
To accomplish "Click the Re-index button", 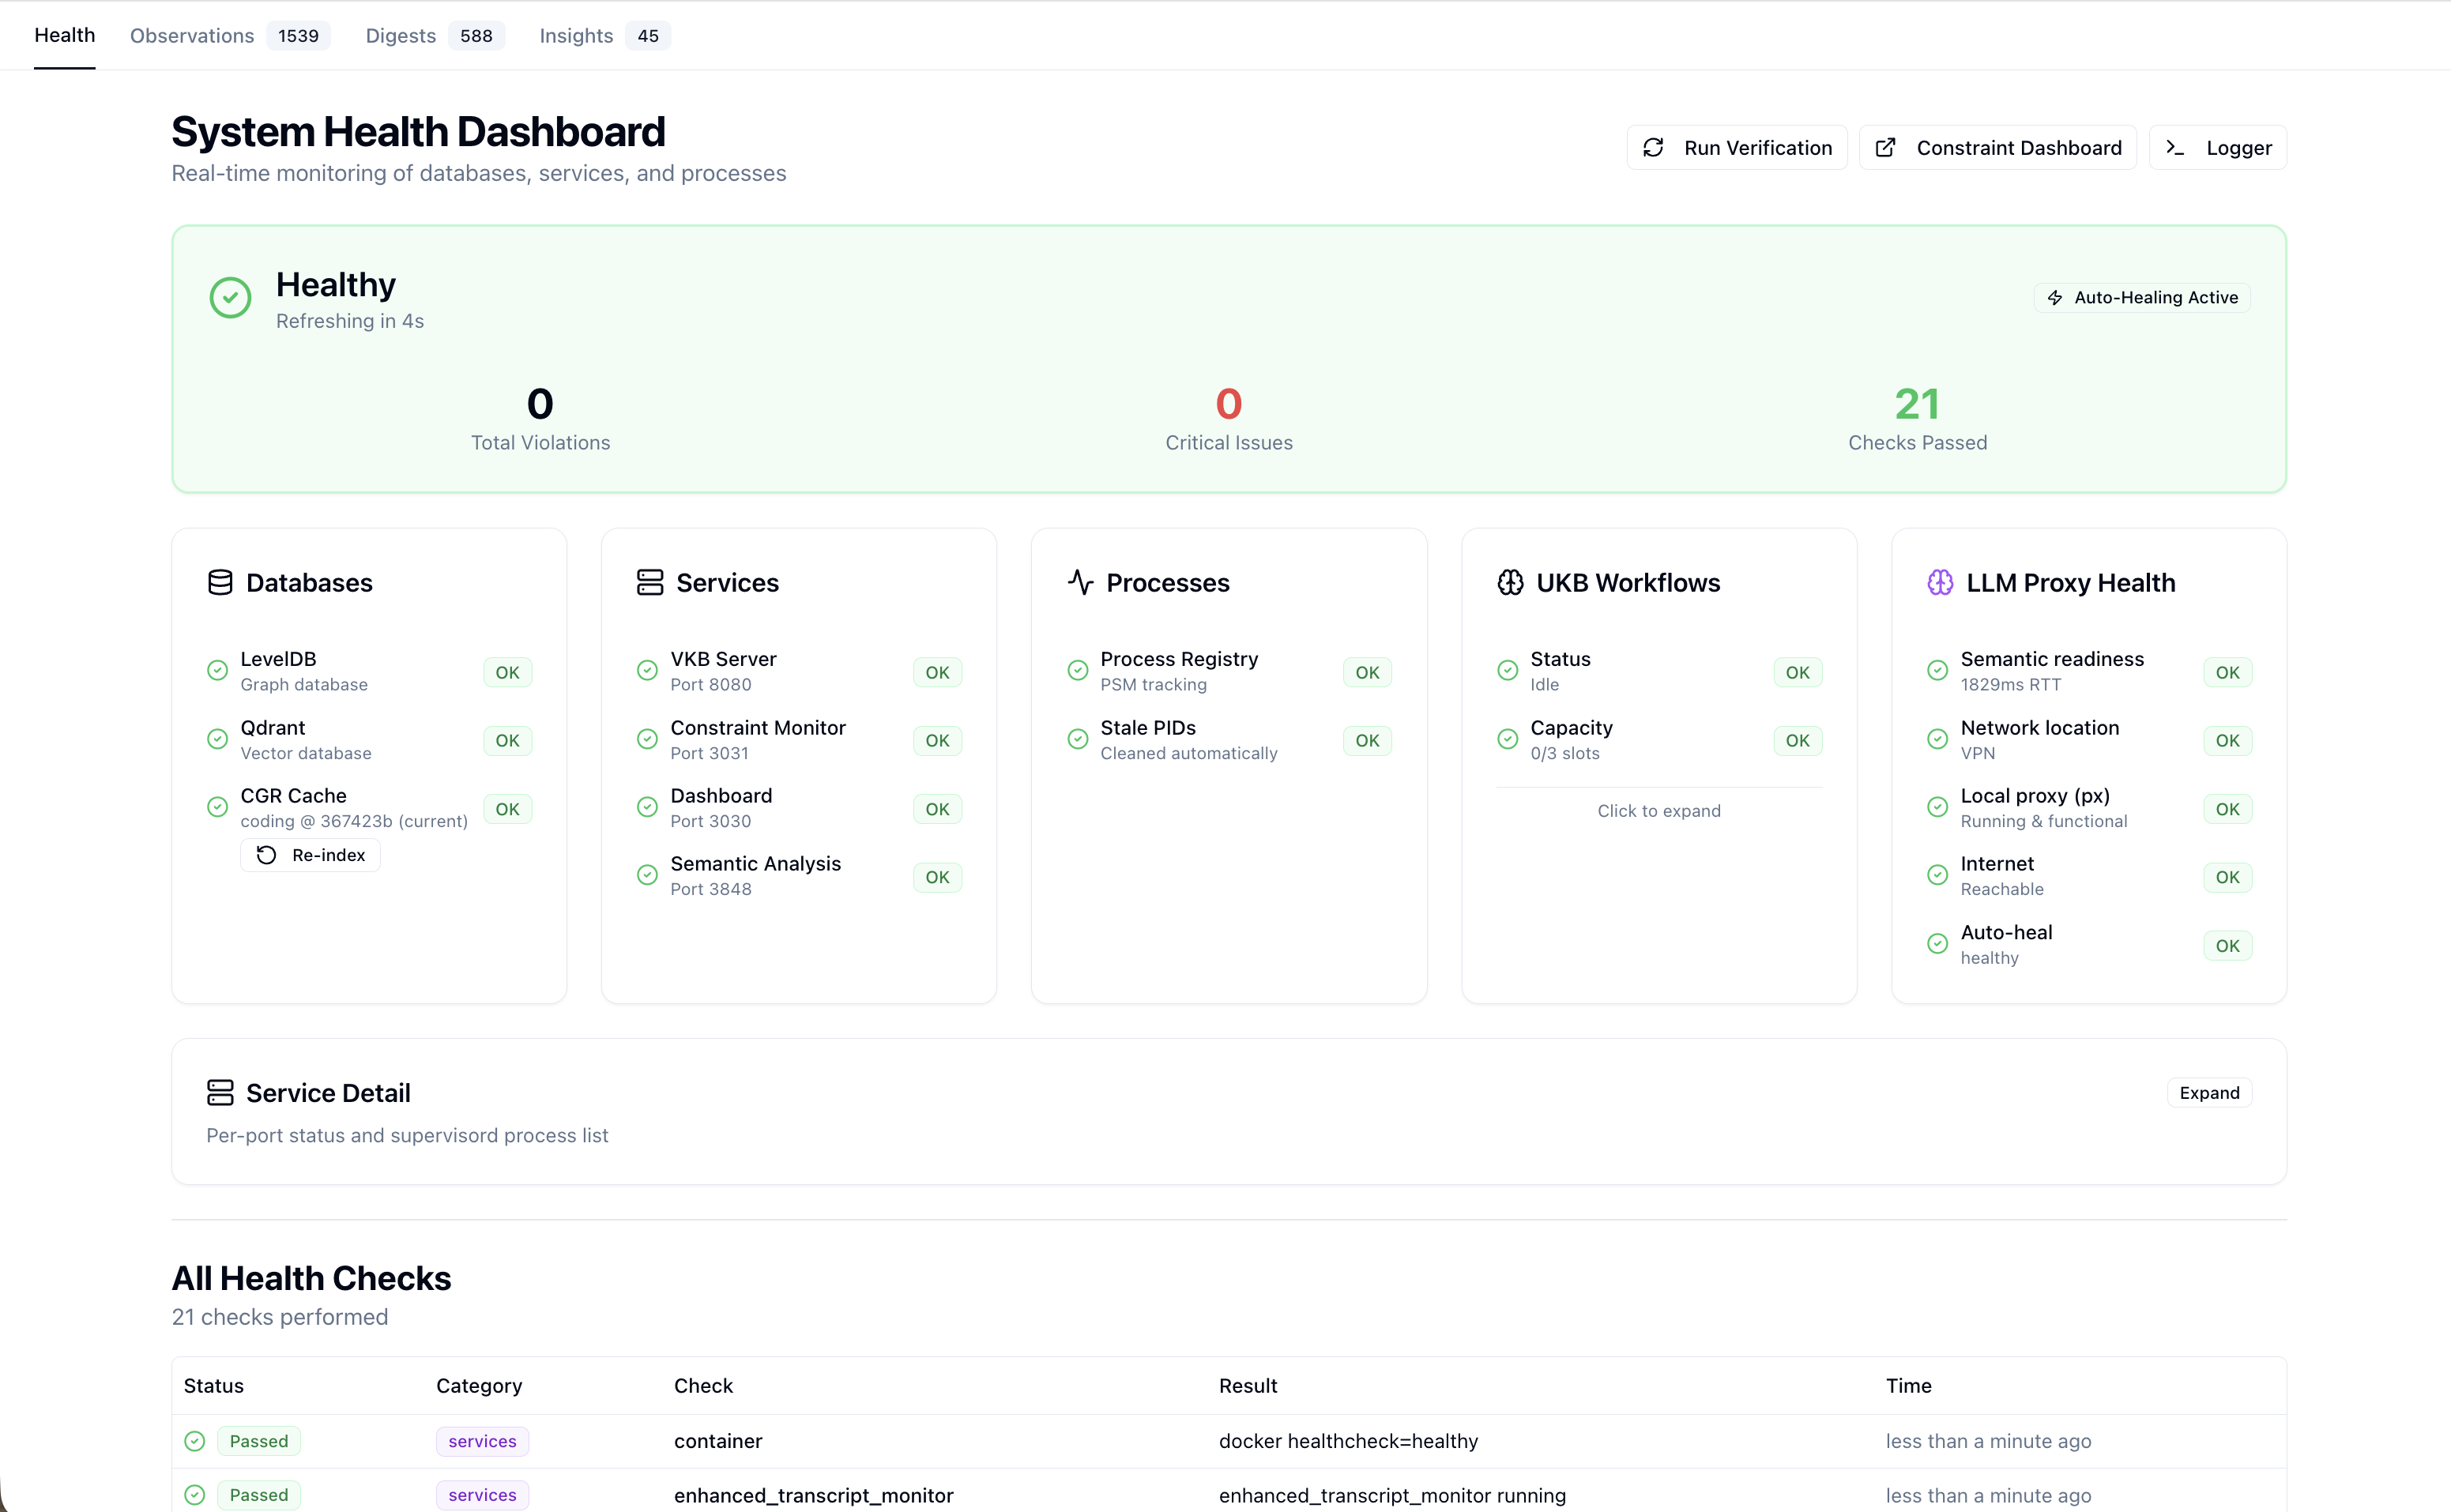I will [x=310, y=855].
